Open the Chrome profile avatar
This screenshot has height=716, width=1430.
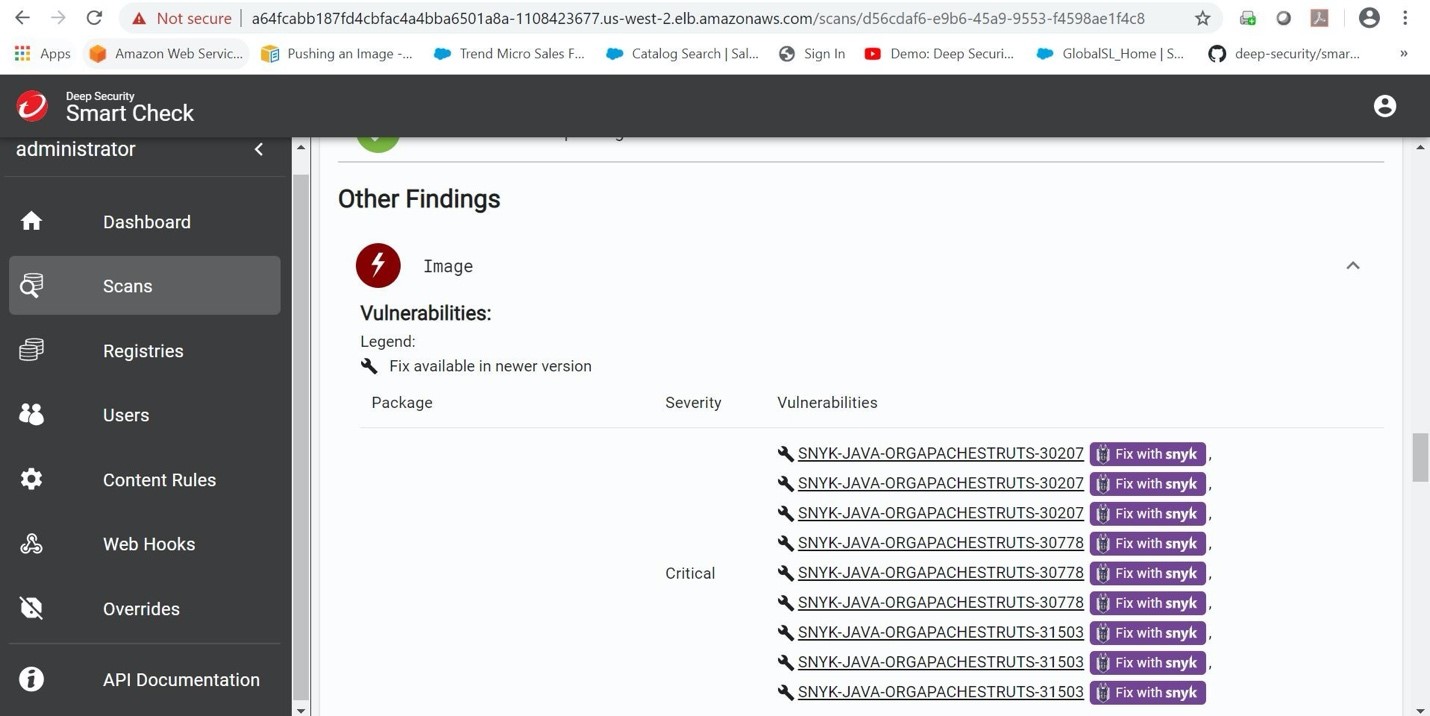pyautogui.click(x=1369, y=18)
